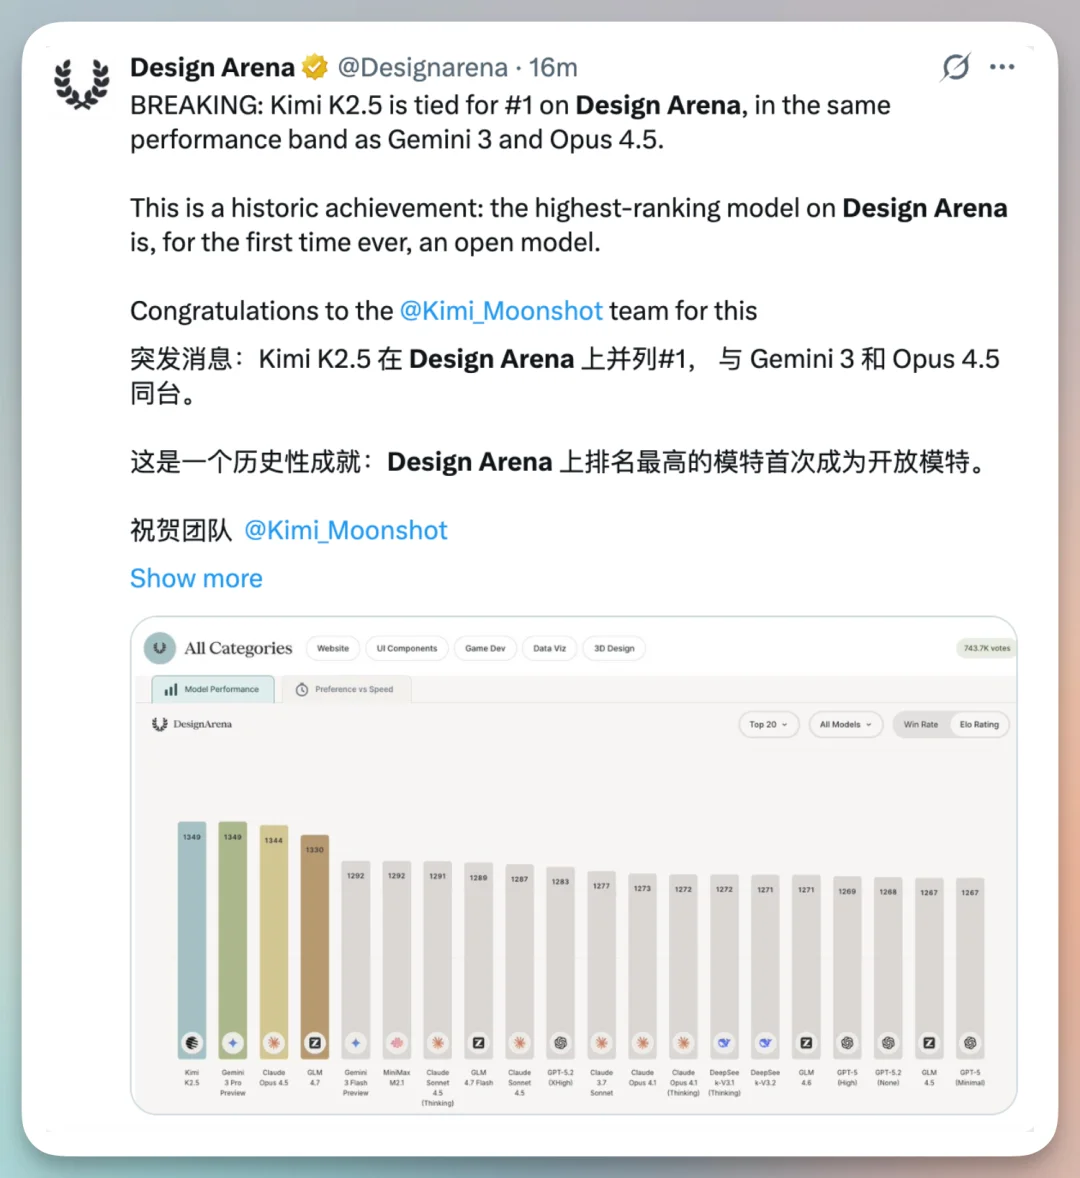Viewport: 1080px width, 1178px height.
Task: Switch to the Model Performance tab
Action: (213, 689)
